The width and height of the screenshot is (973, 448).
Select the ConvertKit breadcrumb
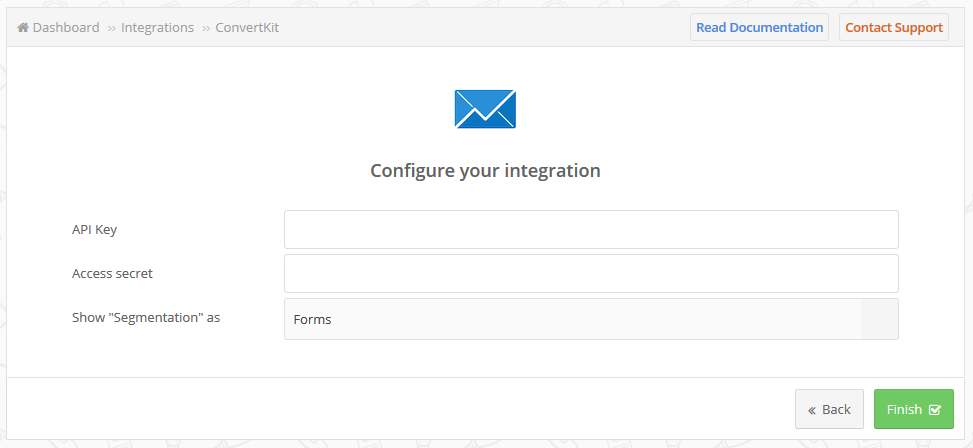pos(247,28)
